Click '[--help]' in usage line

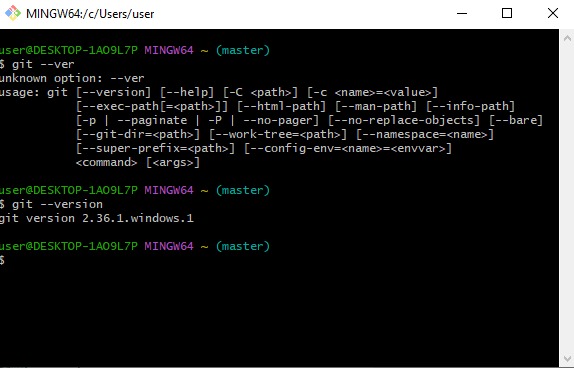coord(187,92)
